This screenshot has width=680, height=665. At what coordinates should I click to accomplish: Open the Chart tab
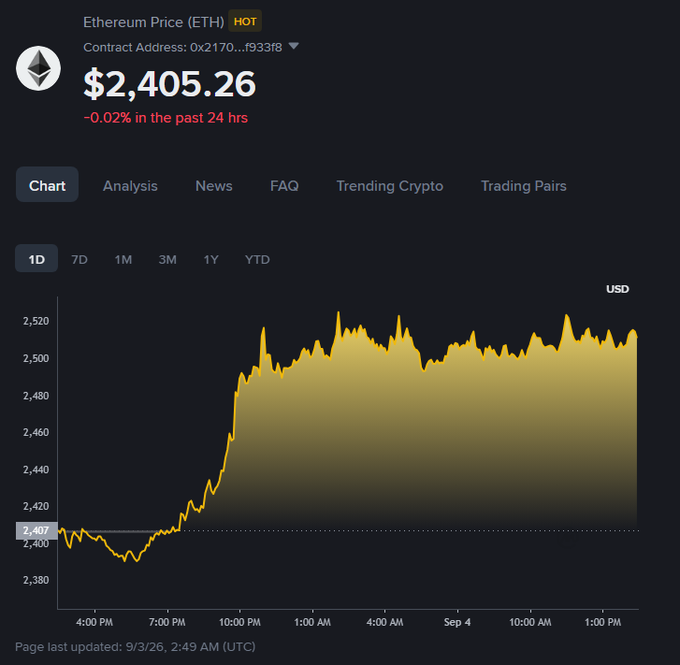47,186
